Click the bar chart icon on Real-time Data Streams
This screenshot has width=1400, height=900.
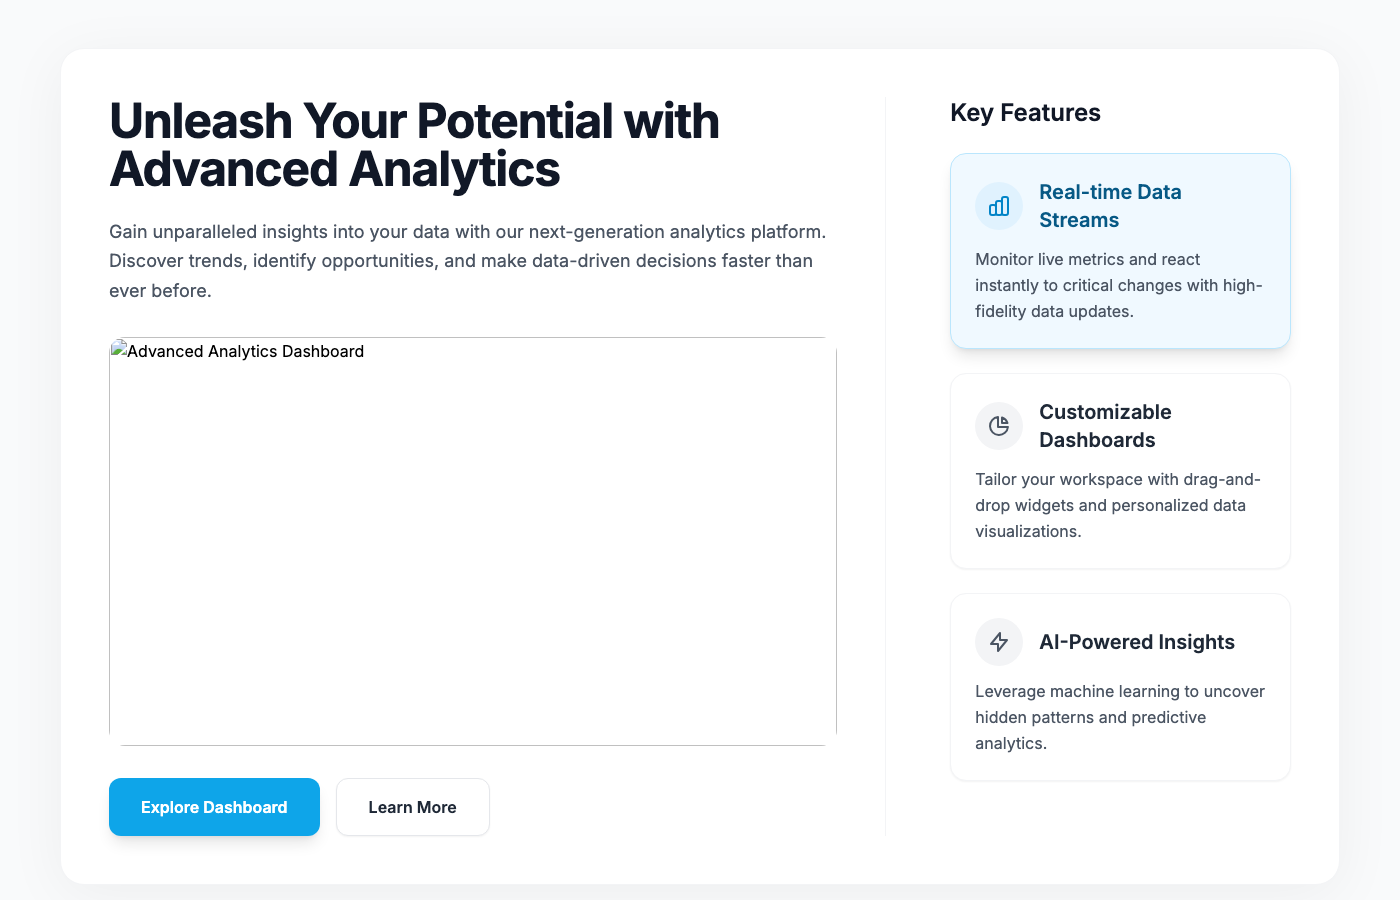[x=998, y=205]
